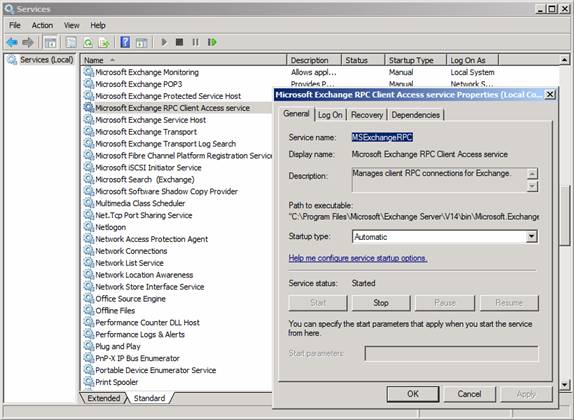Open the Startup type dropdown

pyautogui.click(x=532, y=237)
